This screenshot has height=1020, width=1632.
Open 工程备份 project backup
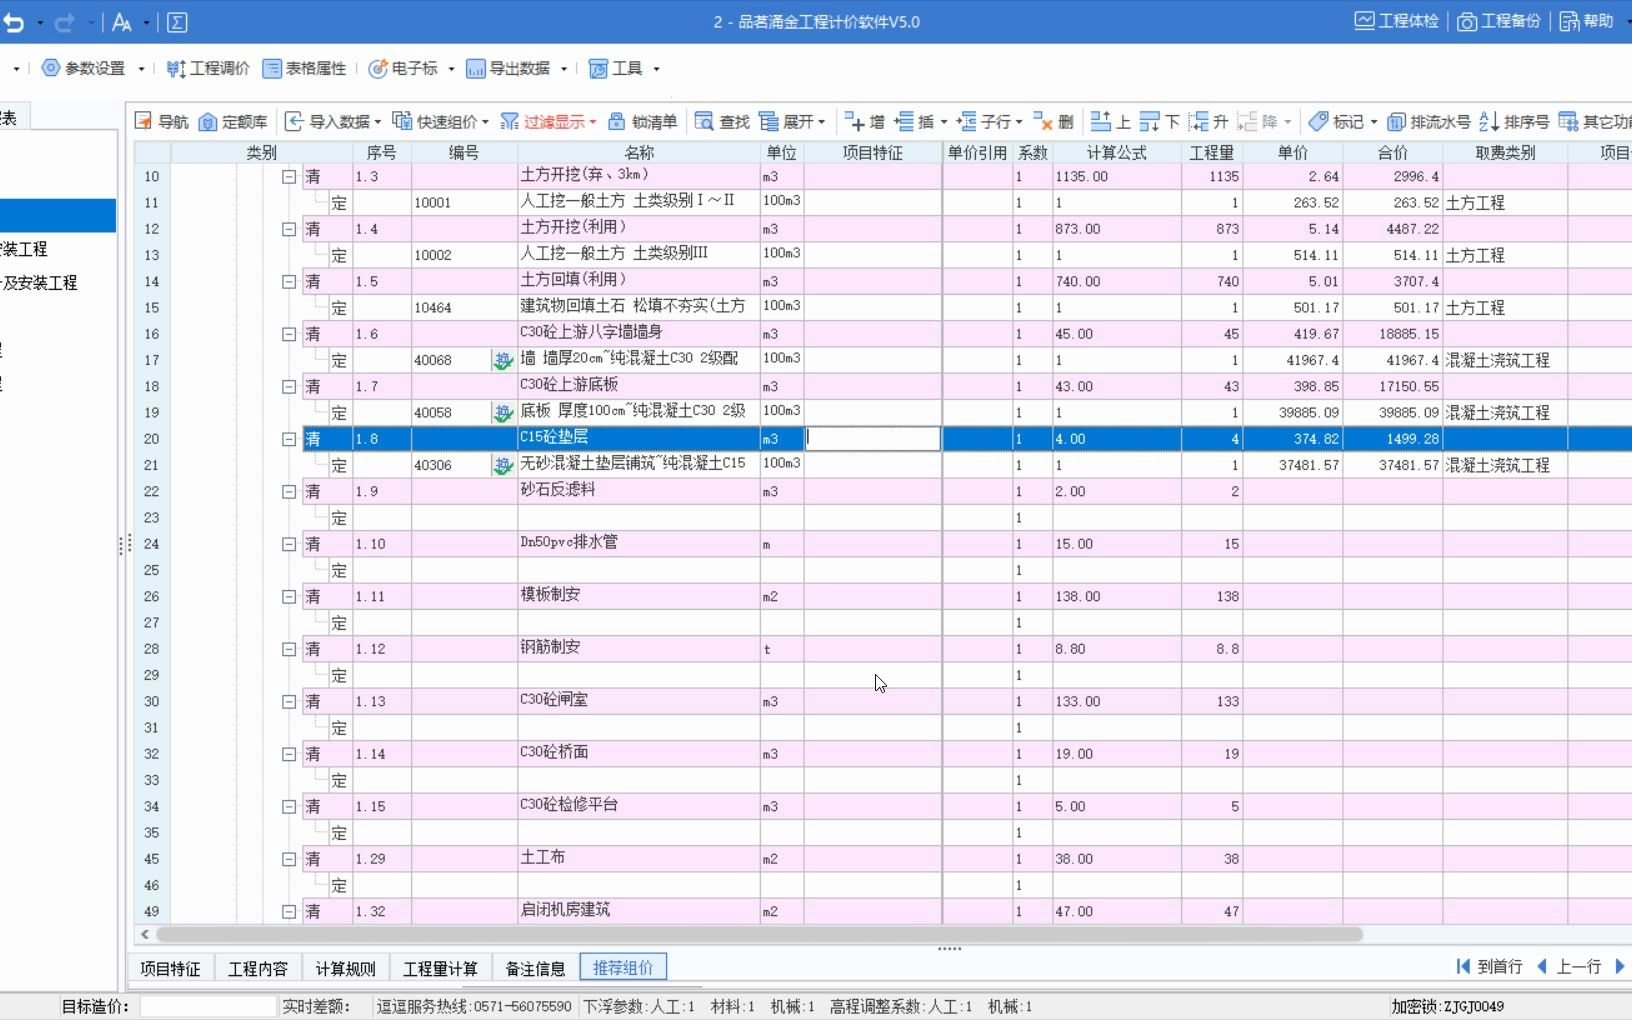coord(1498,21)
